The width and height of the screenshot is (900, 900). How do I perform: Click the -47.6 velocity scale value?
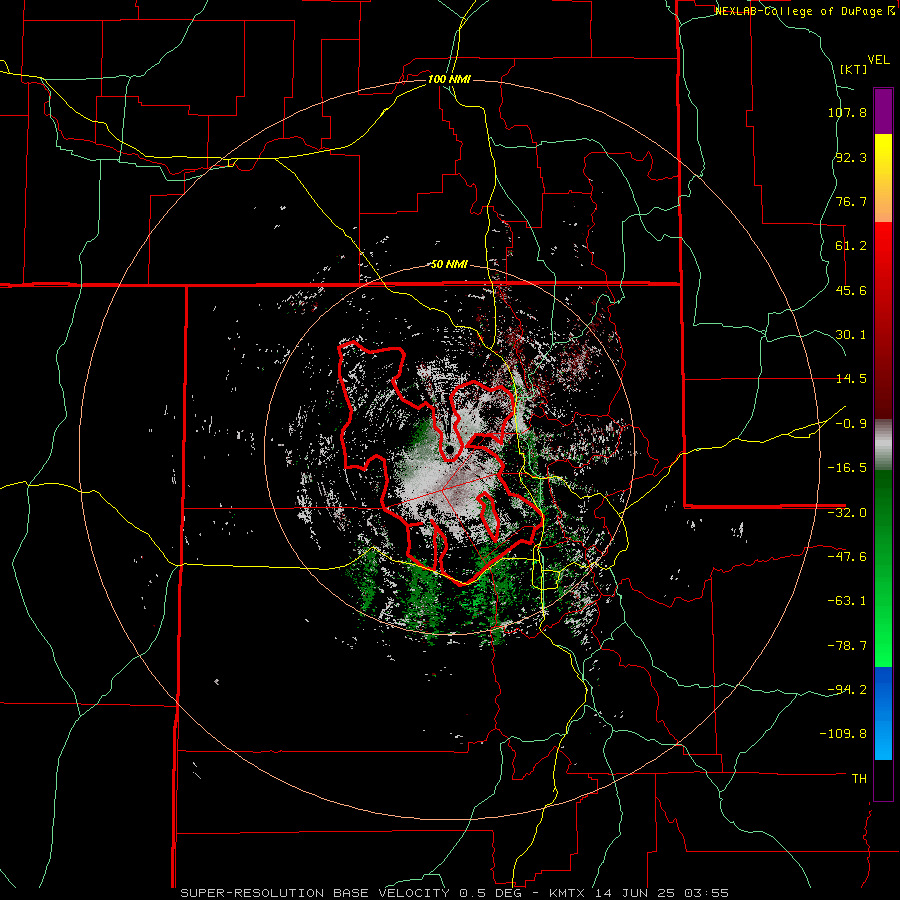(847, 557)
